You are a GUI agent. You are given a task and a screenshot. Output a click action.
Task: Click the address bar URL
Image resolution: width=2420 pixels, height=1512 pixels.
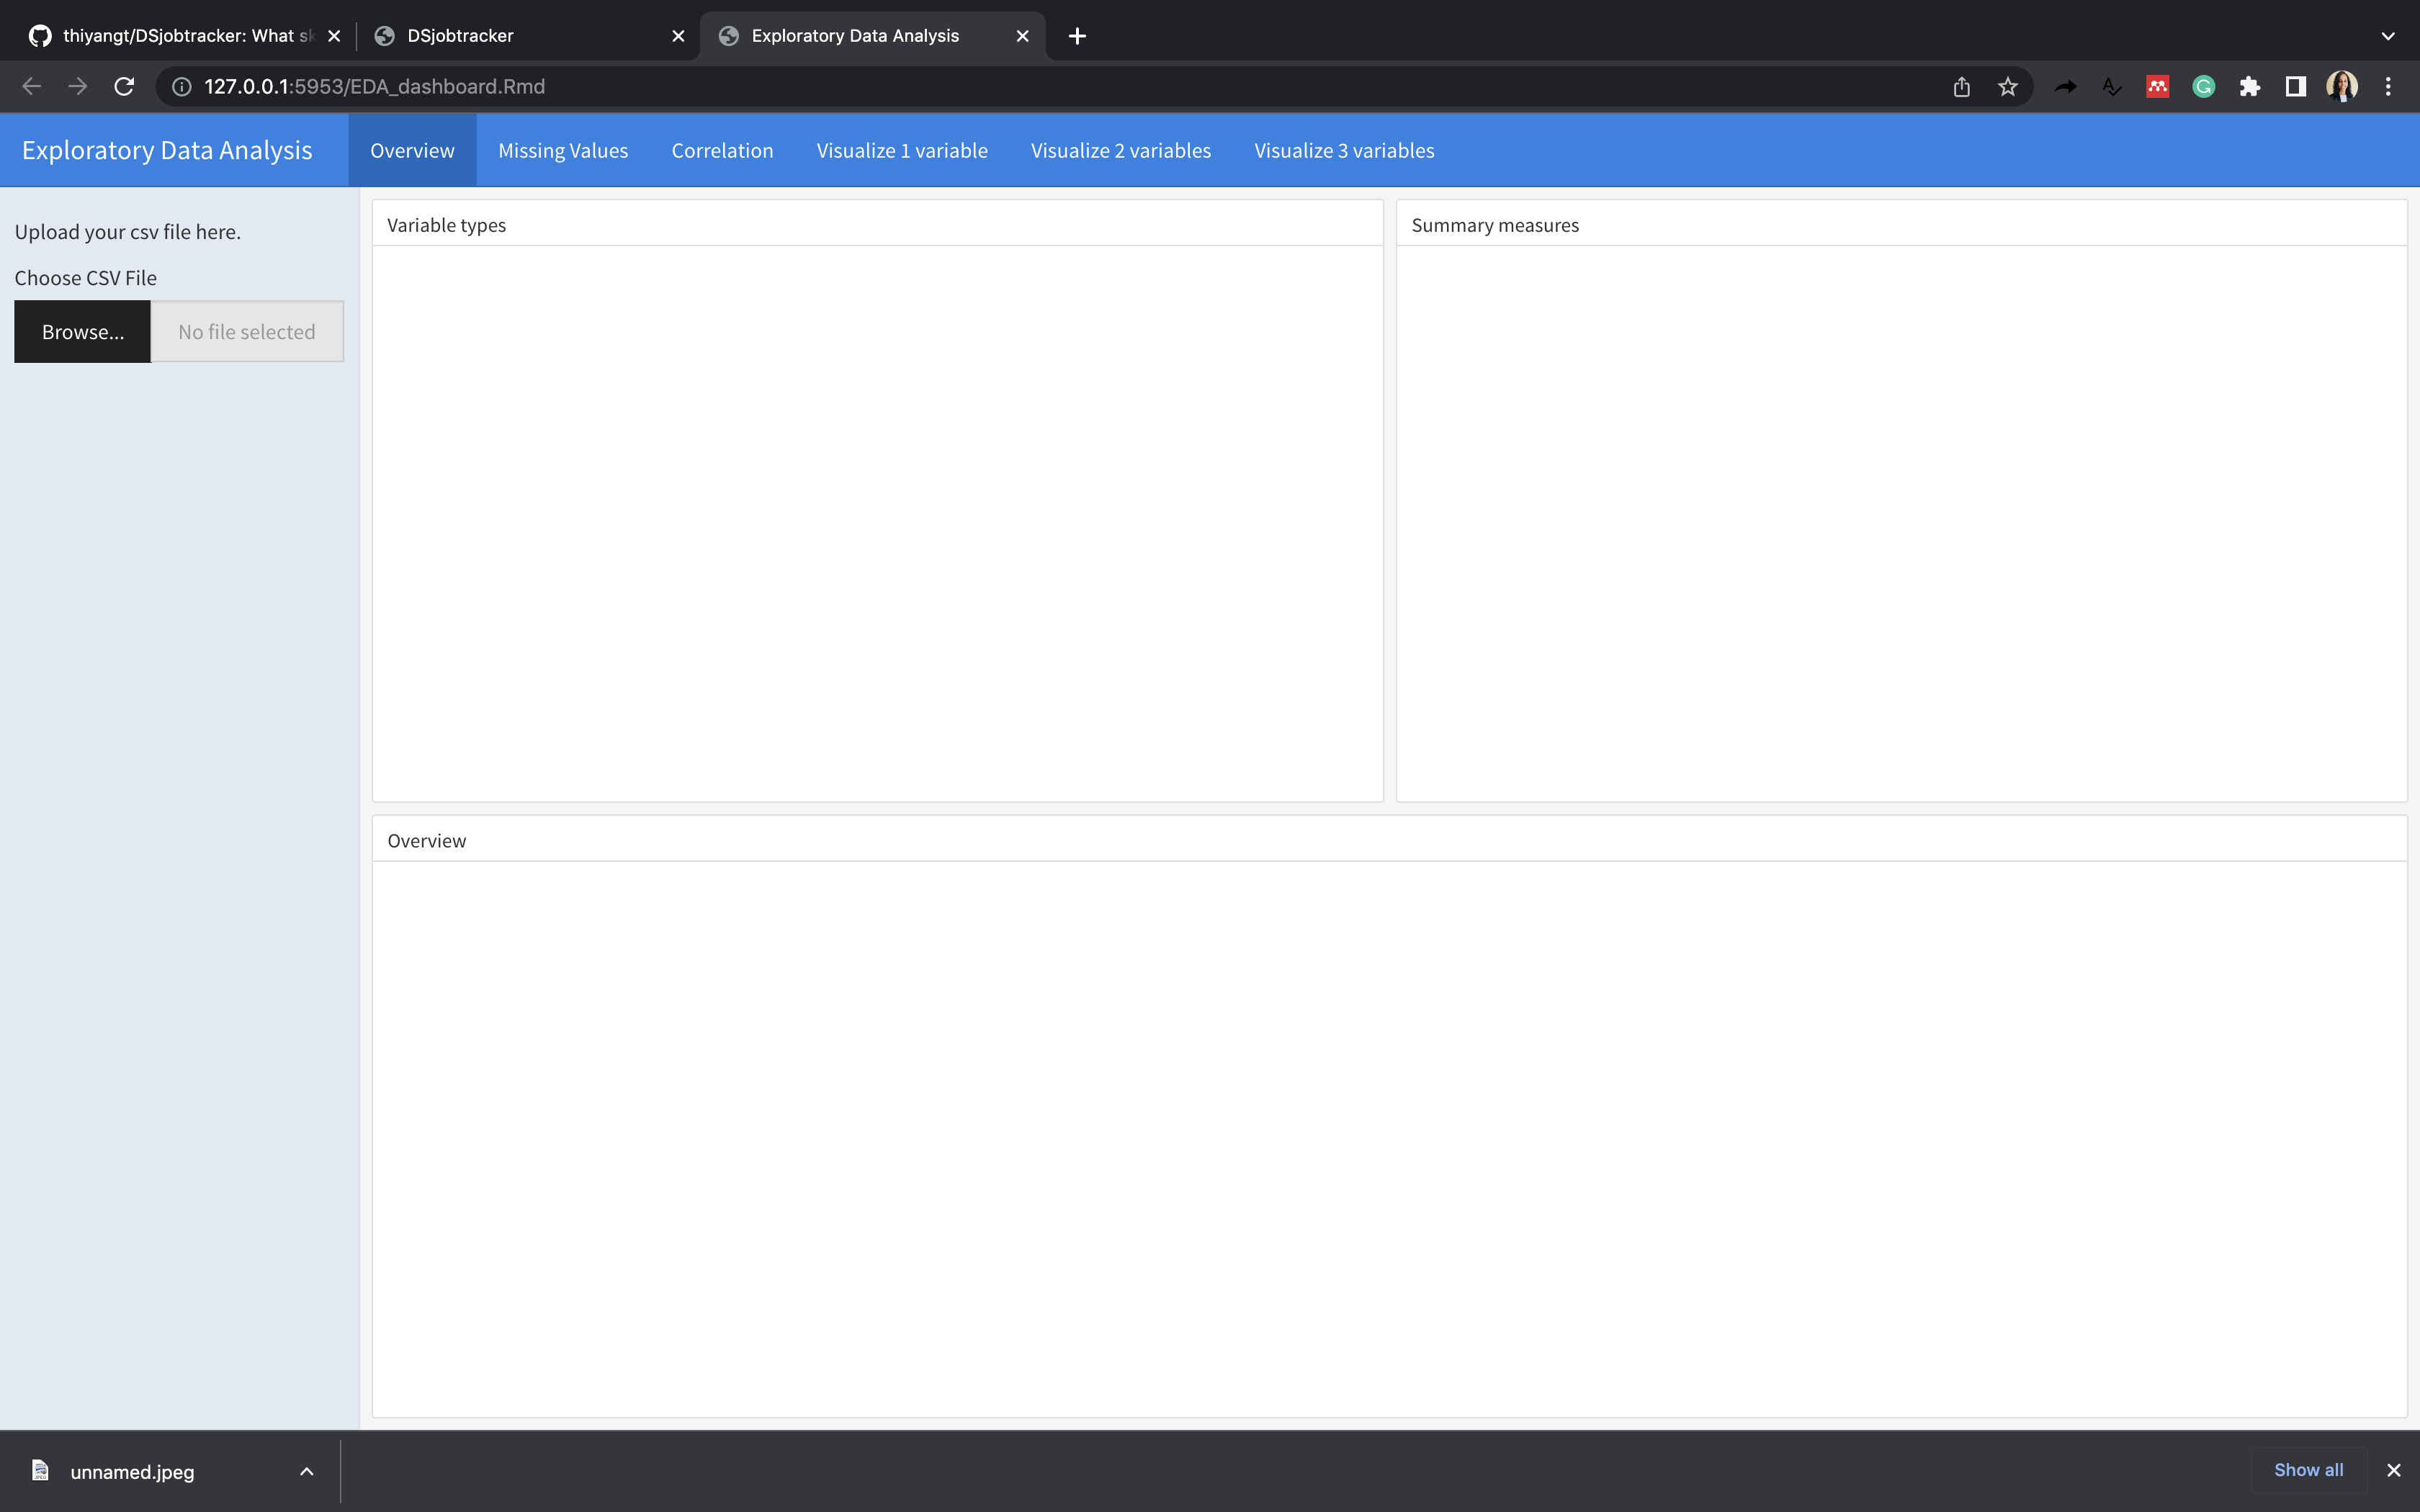374,87
